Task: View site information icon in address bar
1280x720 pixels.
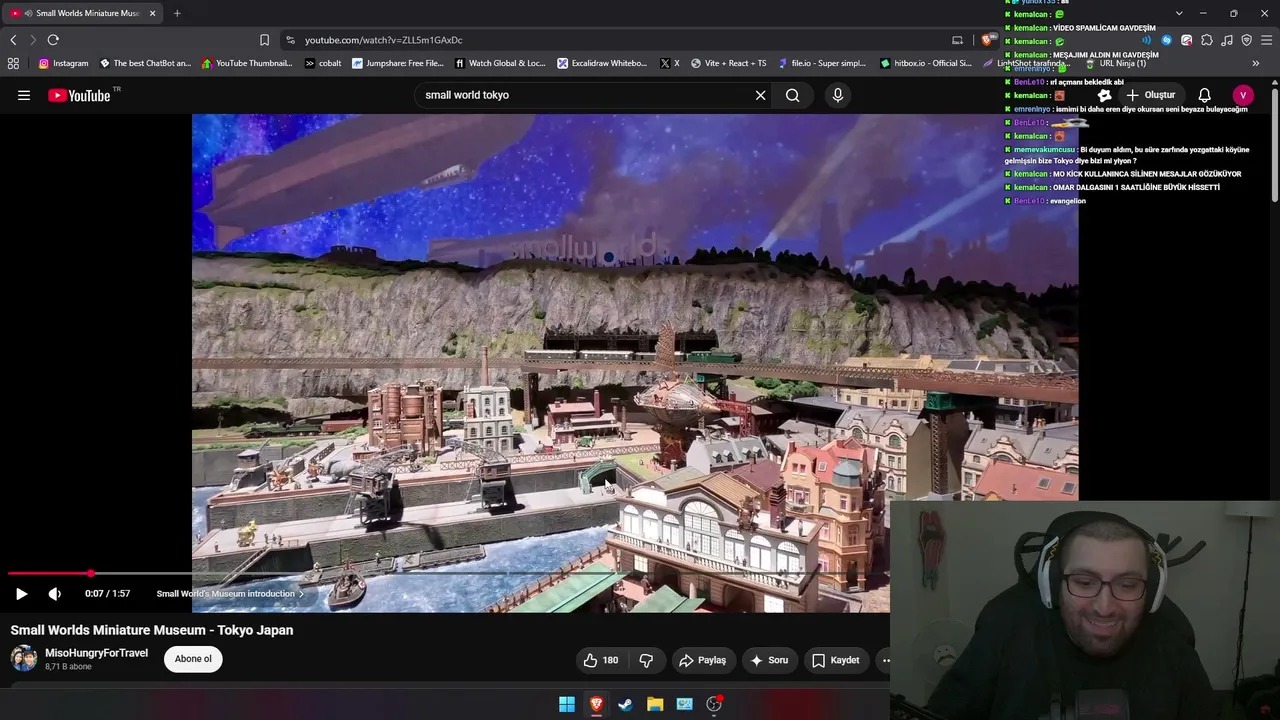Action: click(x=290, y=40)
